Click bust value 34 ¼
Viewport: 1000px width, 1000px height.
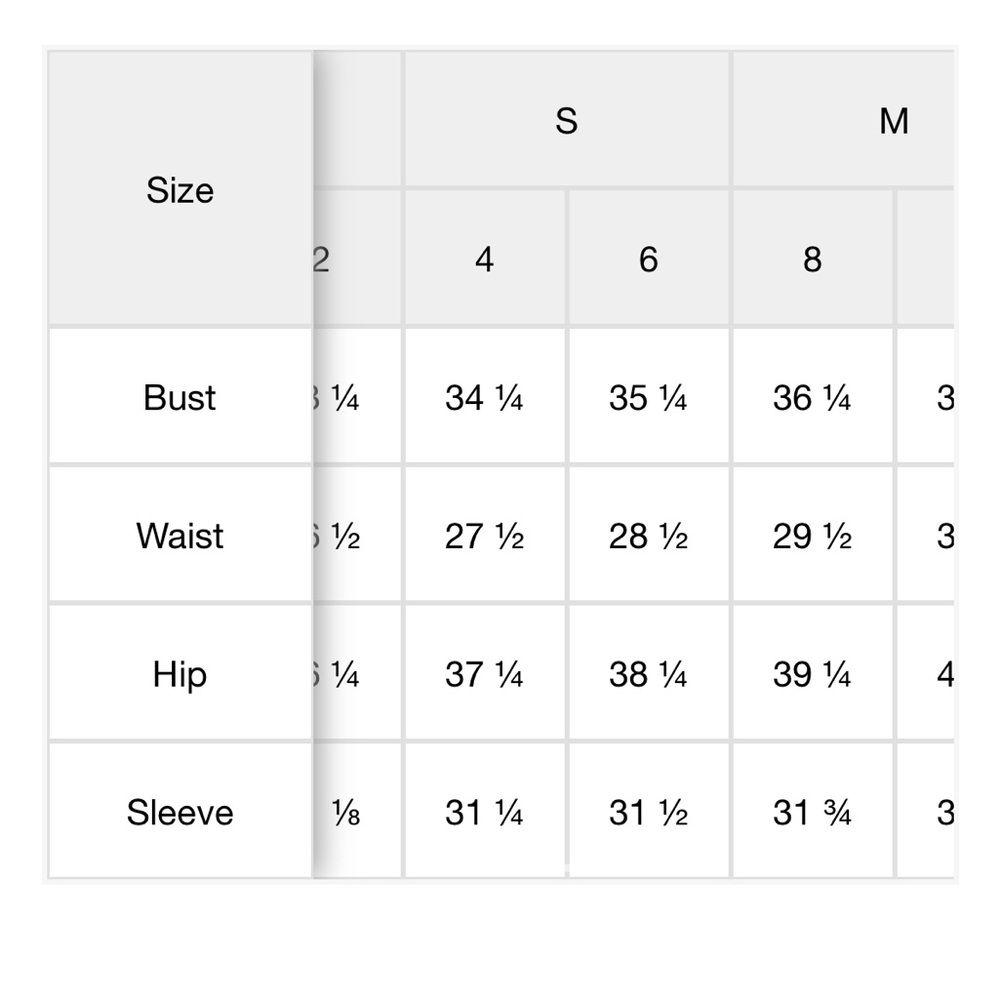484,398
